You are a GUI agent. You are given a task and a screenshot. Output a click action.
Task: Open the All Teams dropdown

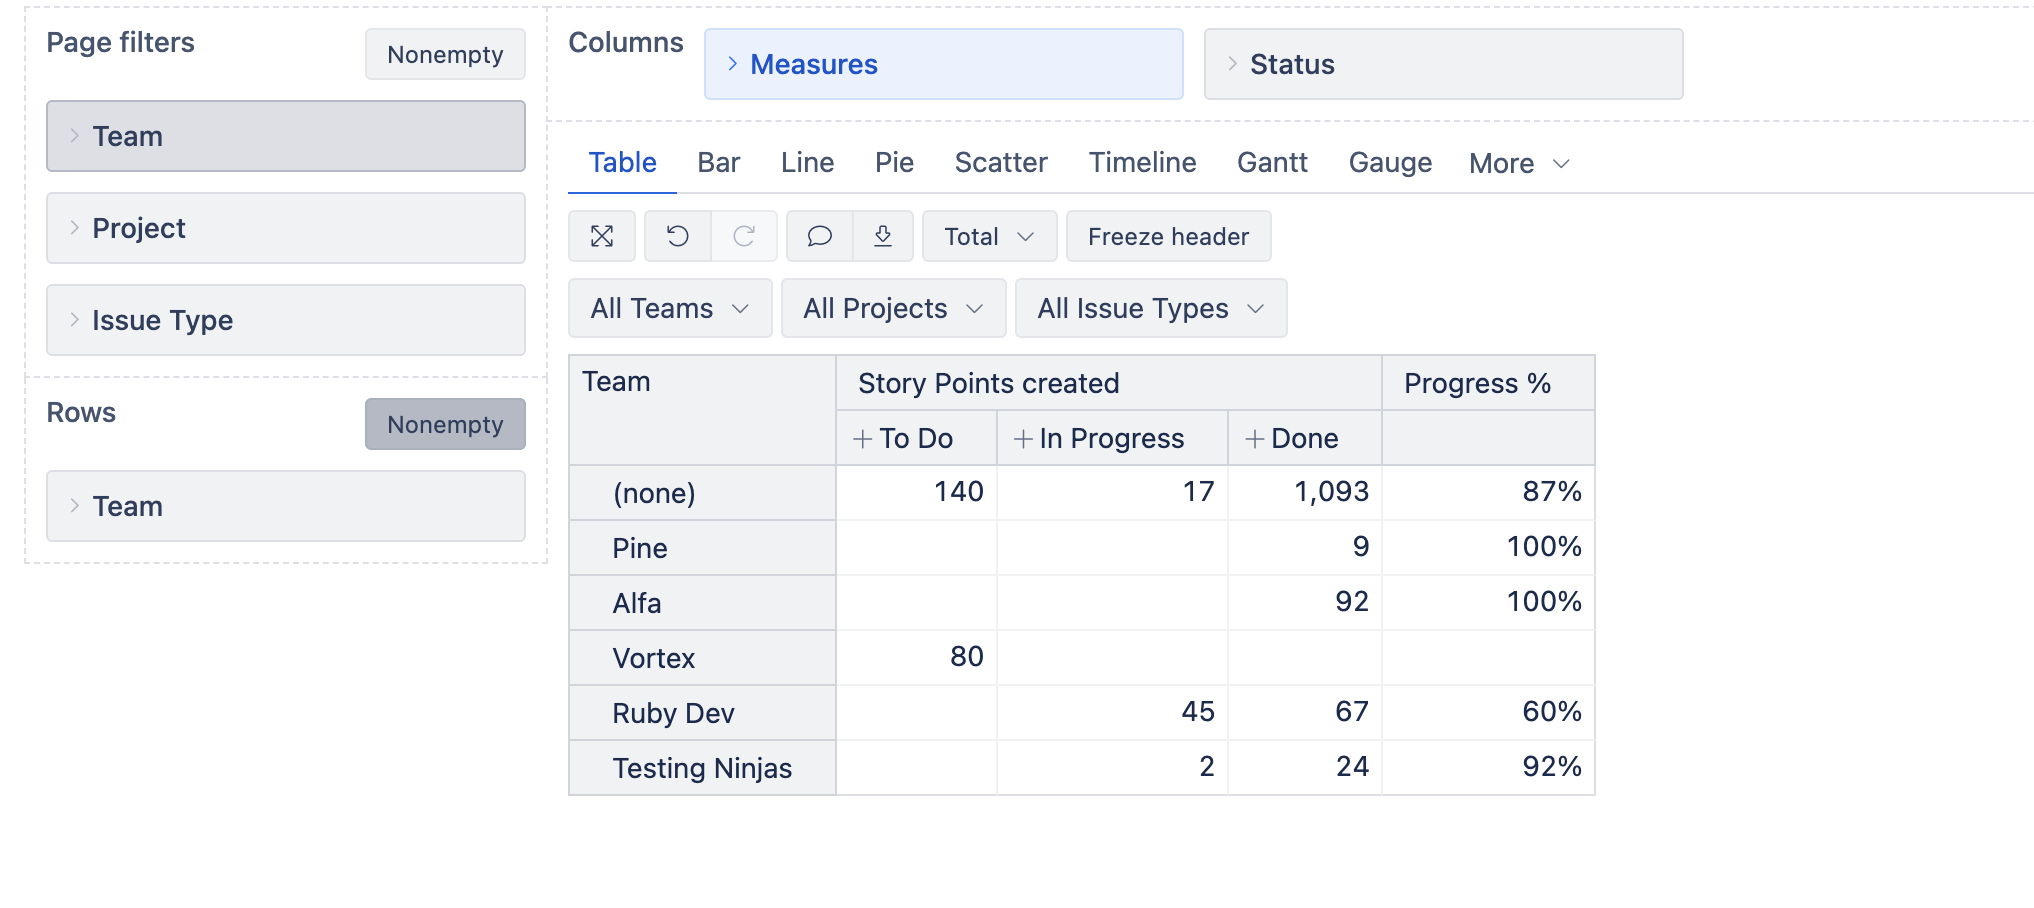click(x=670, y=308)
